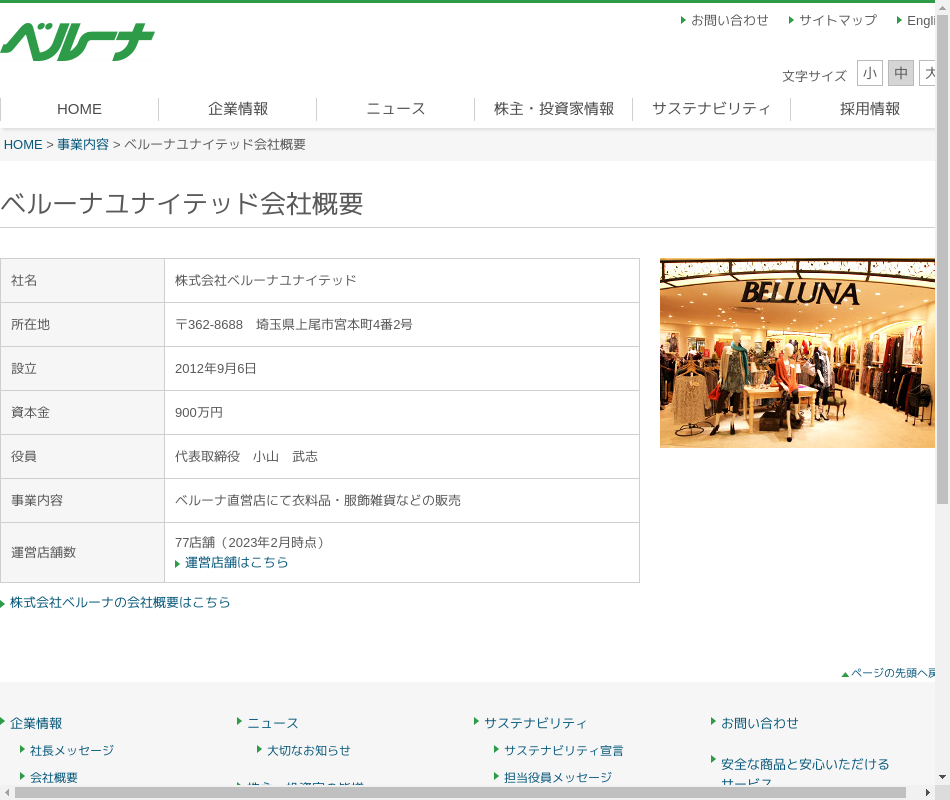
Task: Set font size to small (小)
Action: [x=869, y=73]
